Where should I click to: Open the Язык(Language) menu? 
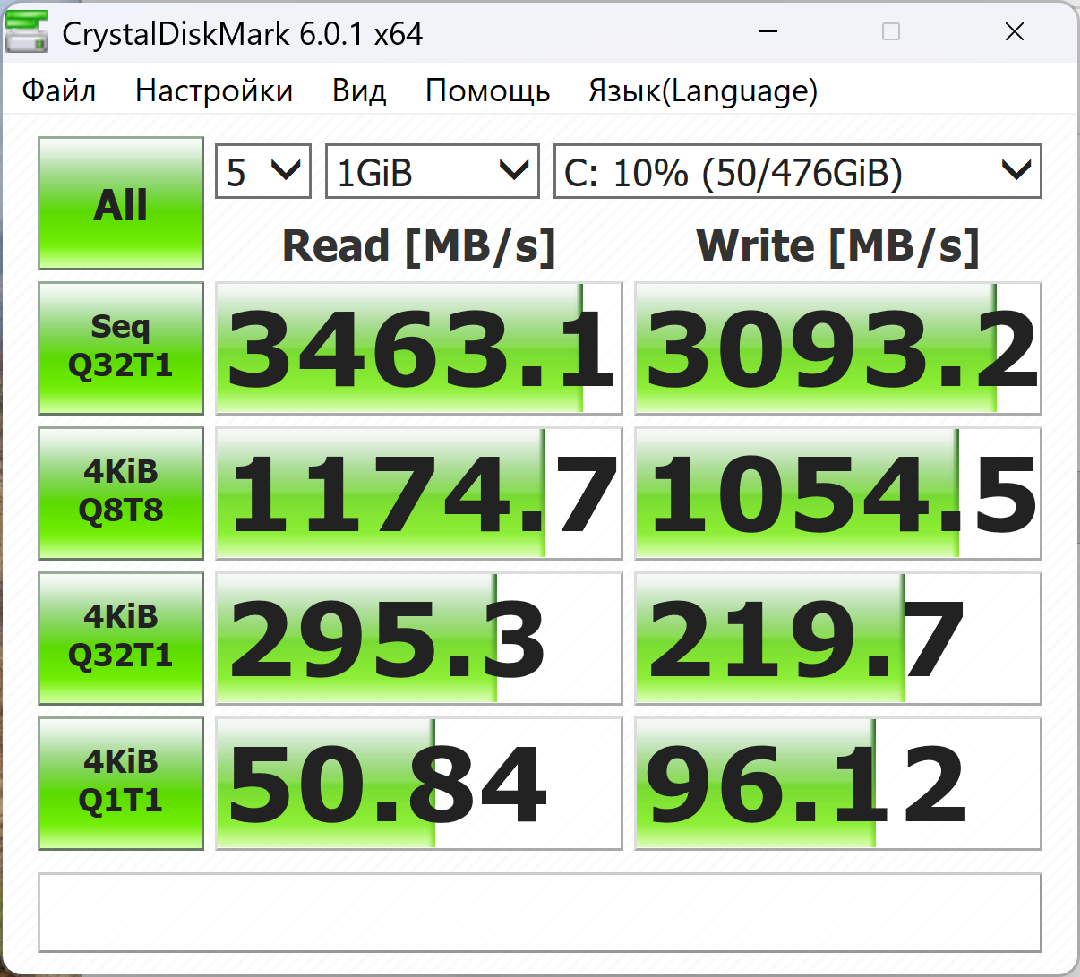point(703,92)
